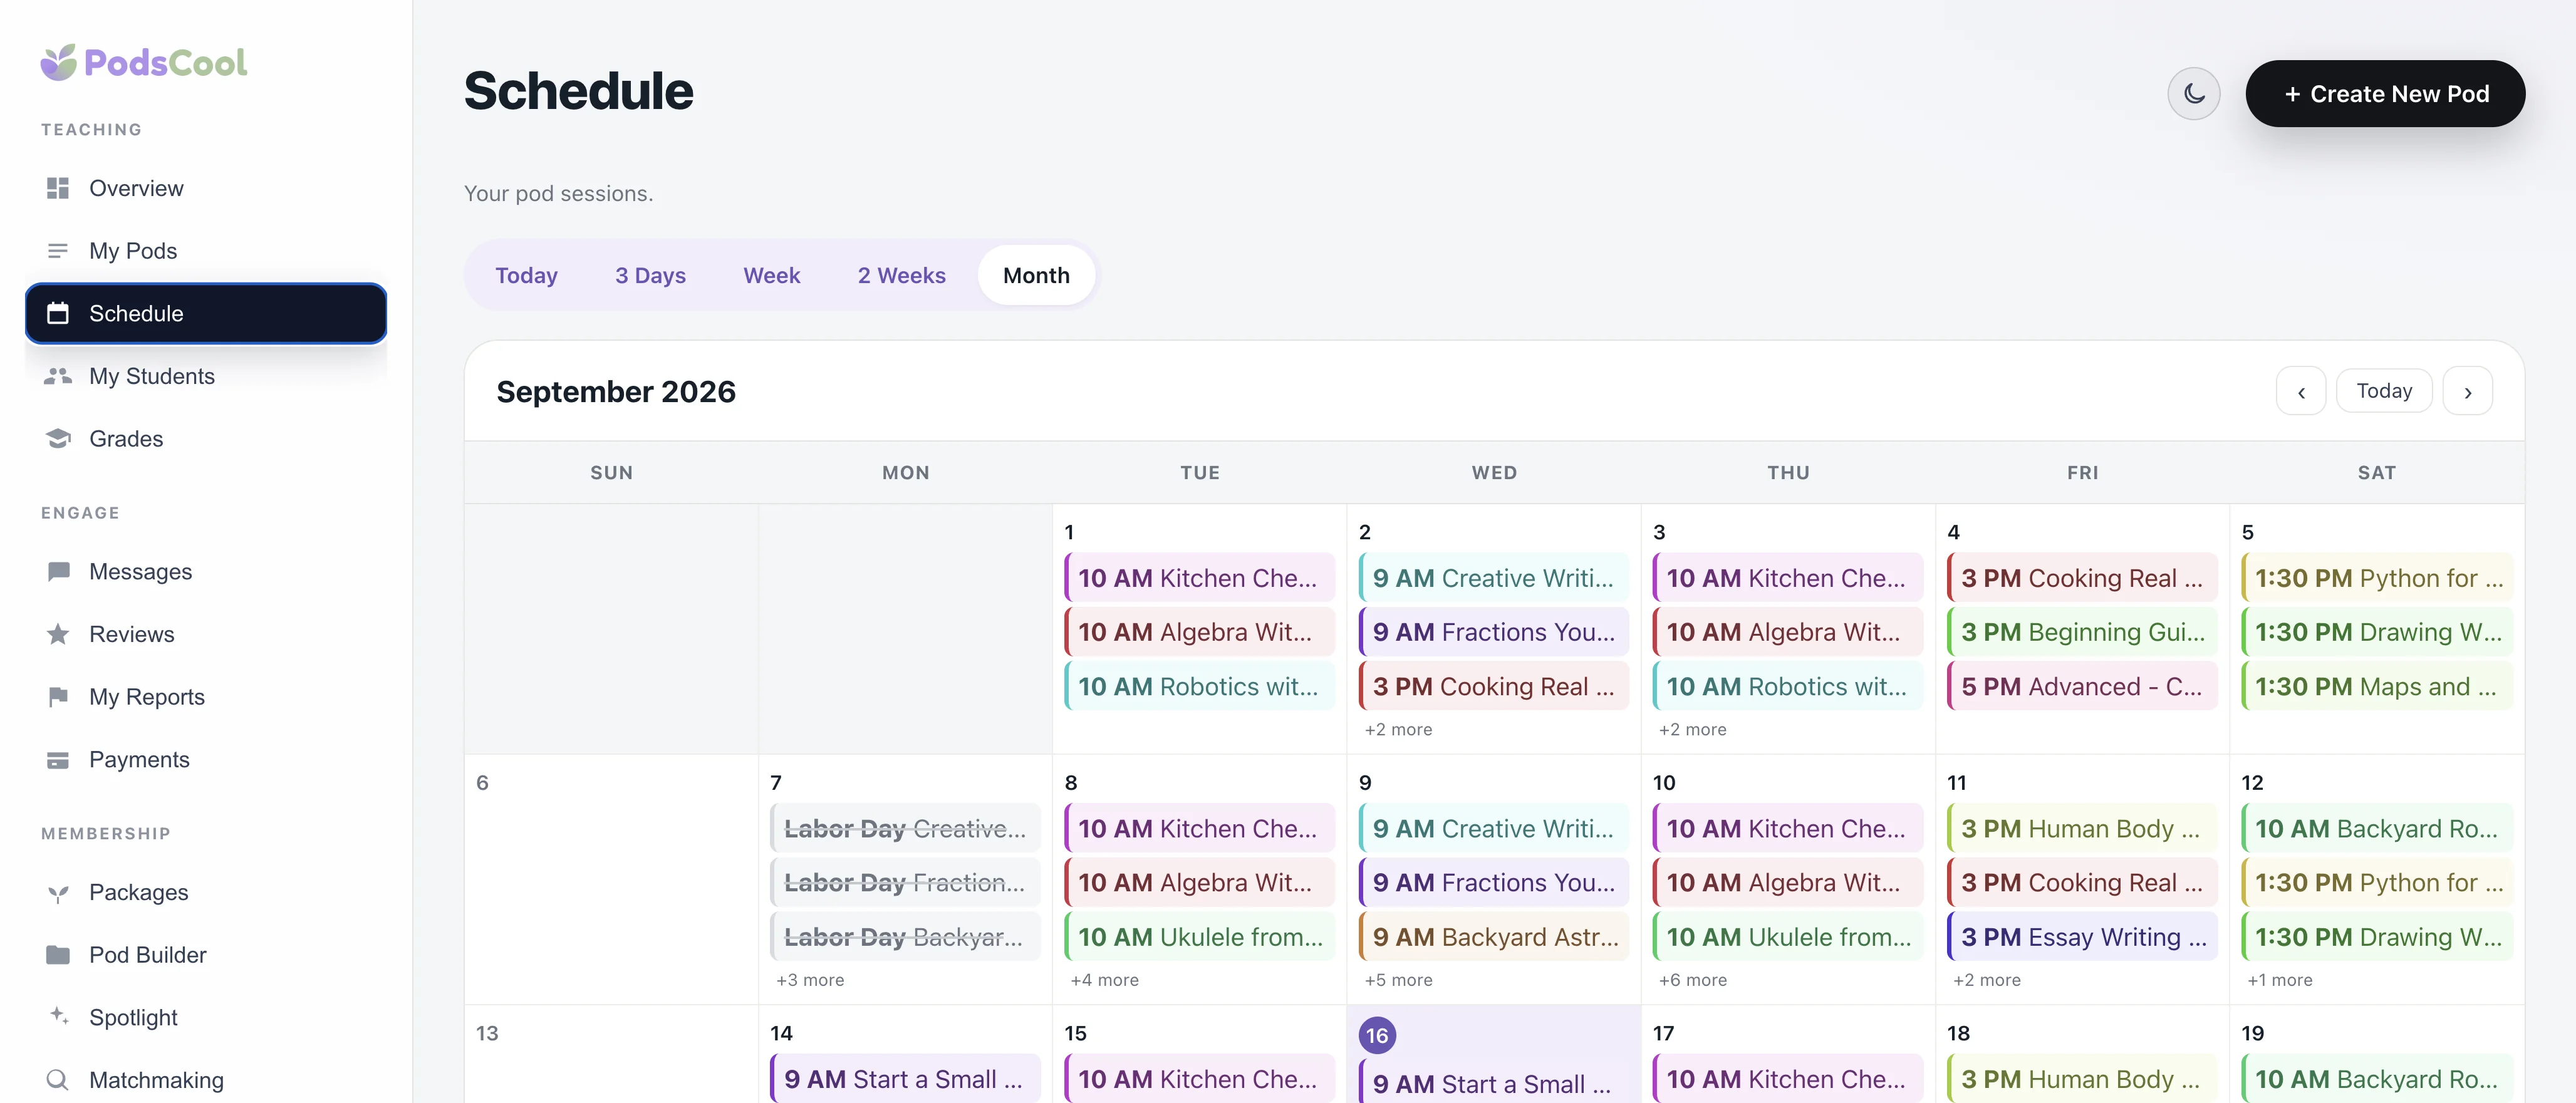Open My Students page

pyautogui.click(x=206, y=376)
